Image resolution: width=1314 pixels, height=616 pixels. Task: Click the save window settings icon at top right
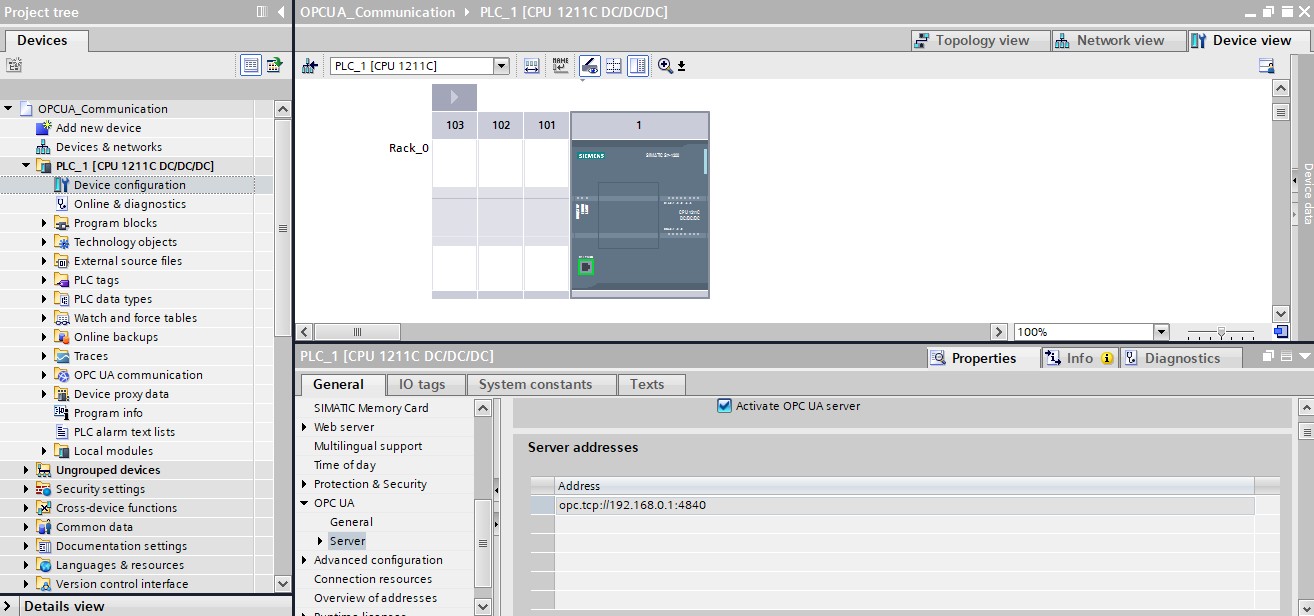point(1266,66)
